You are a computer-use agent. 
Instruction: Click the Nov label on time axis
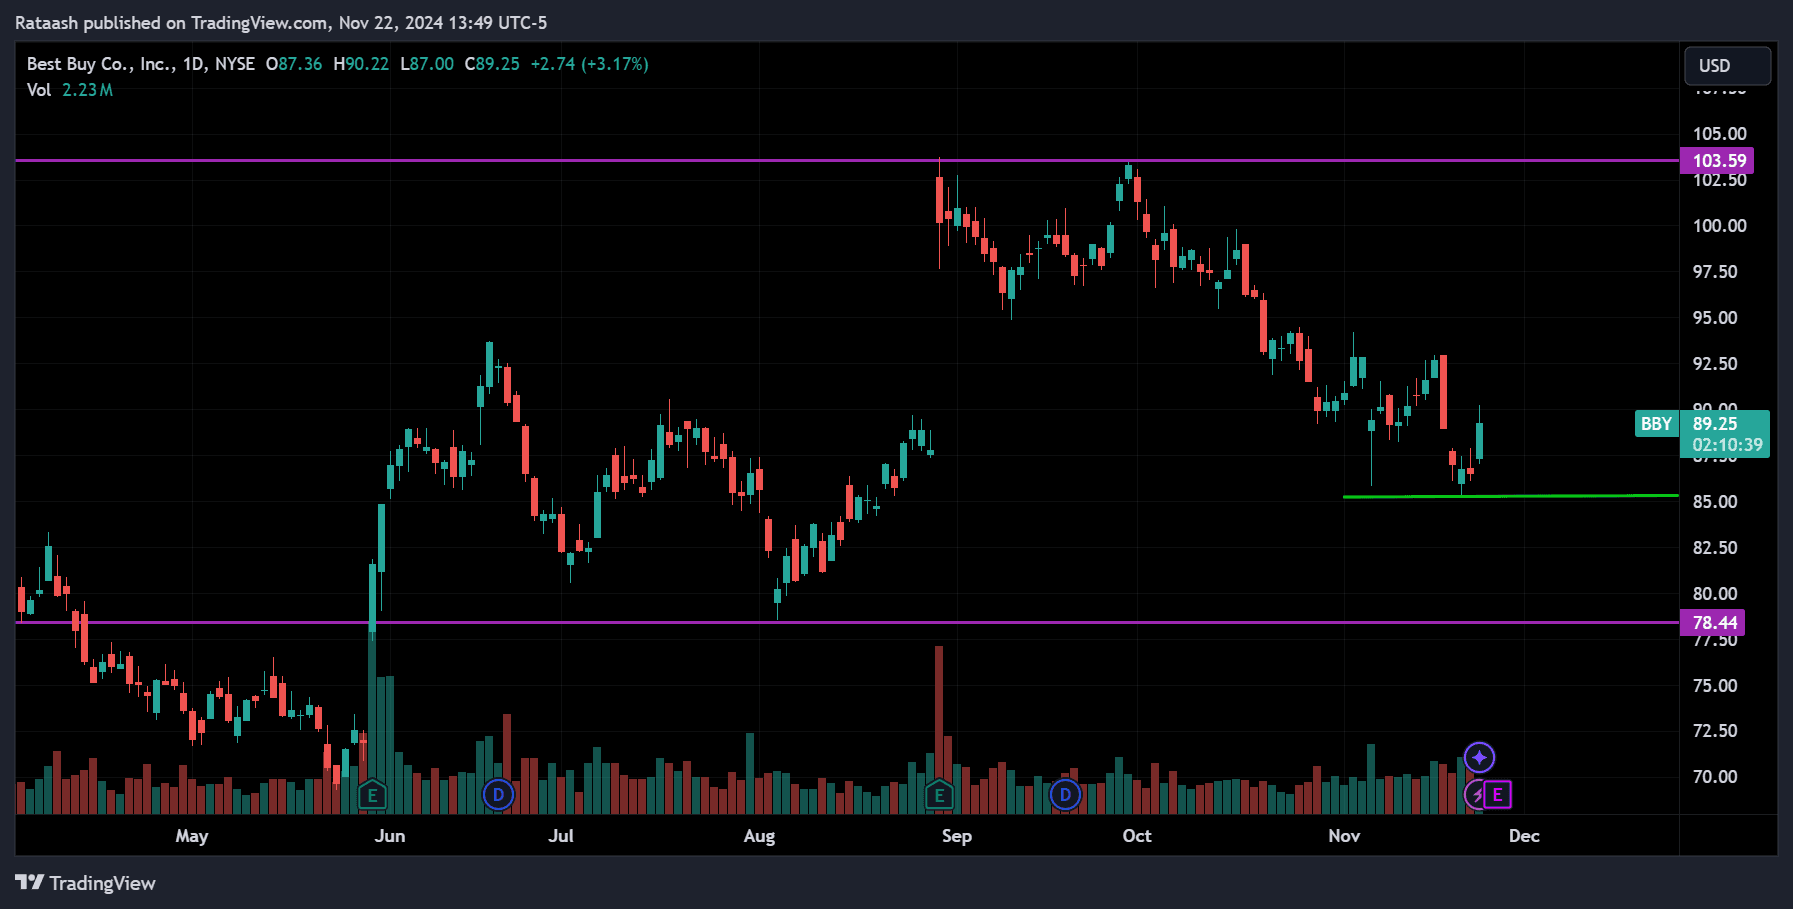pos(1344,836)
